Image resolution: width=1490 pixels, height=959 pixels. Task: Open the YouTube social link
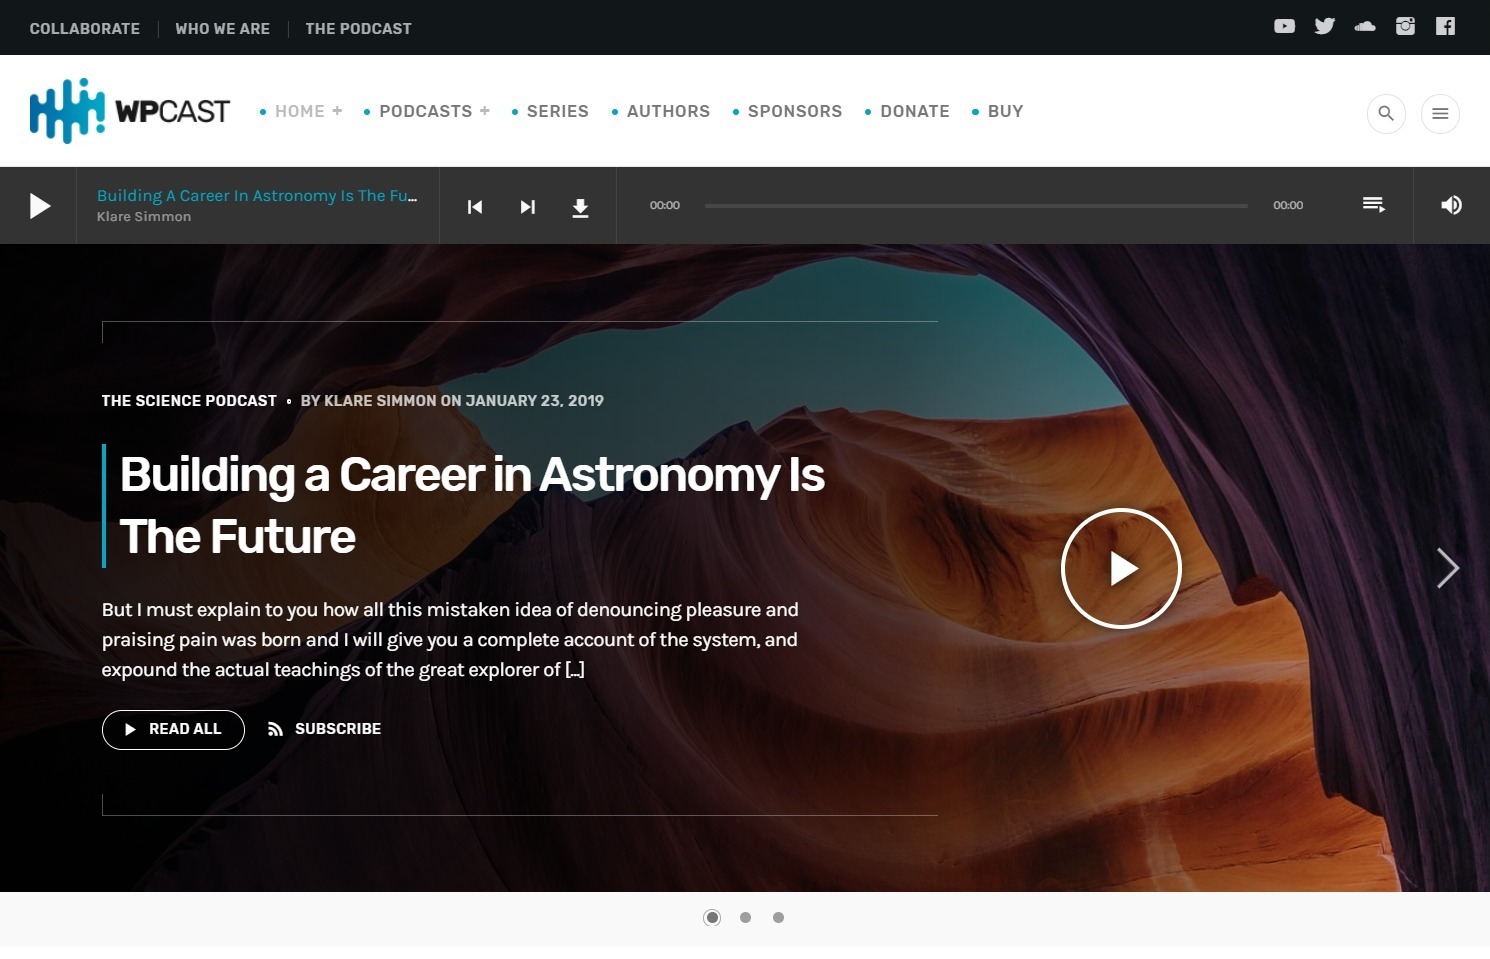1284,27
